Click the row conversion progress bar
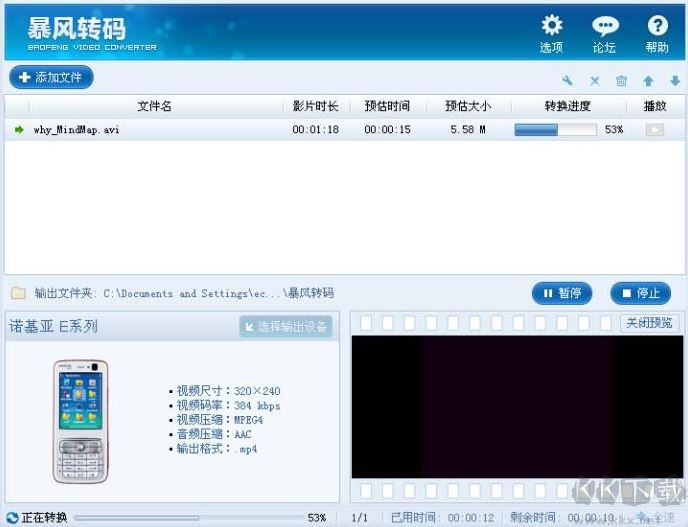688x527 pixels. [x=555, y=129]
